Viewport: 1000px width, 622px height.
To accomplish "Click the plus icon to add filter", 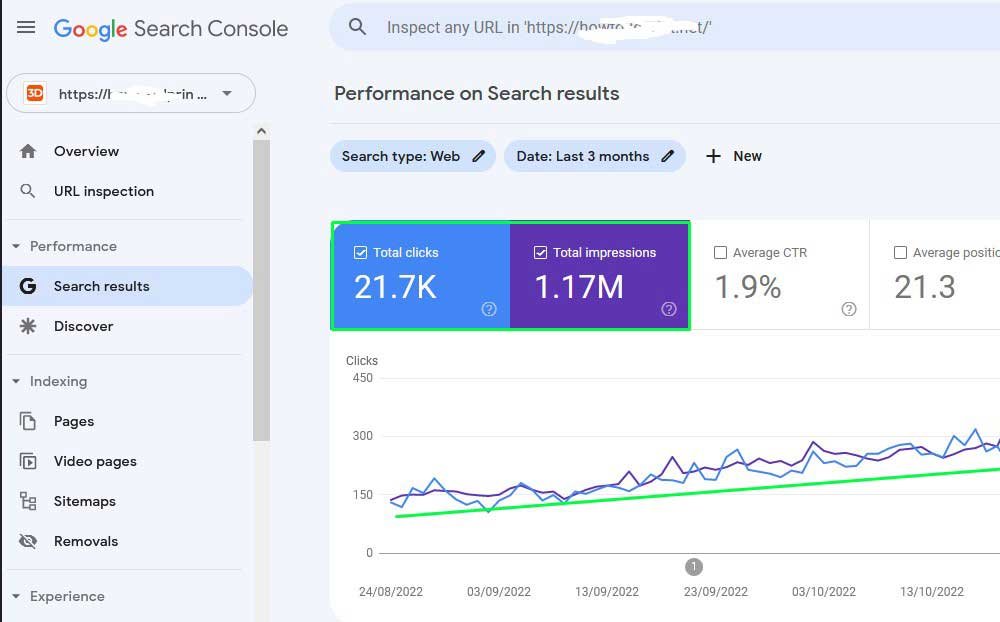I will (x=713, y=156).
